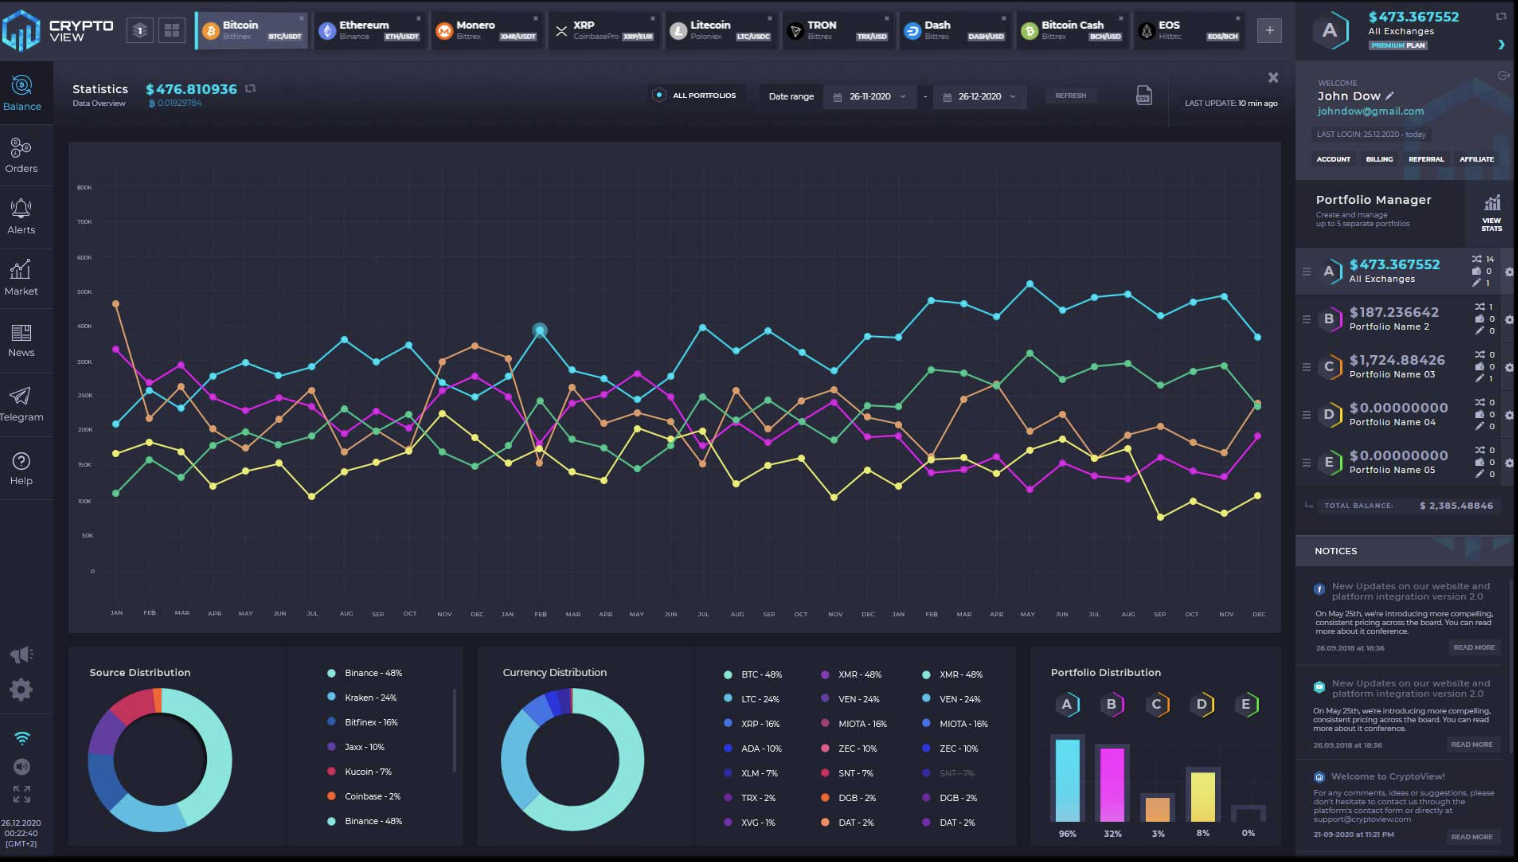
Task: Open the Billing account menu item
Action: [1379, 159]
